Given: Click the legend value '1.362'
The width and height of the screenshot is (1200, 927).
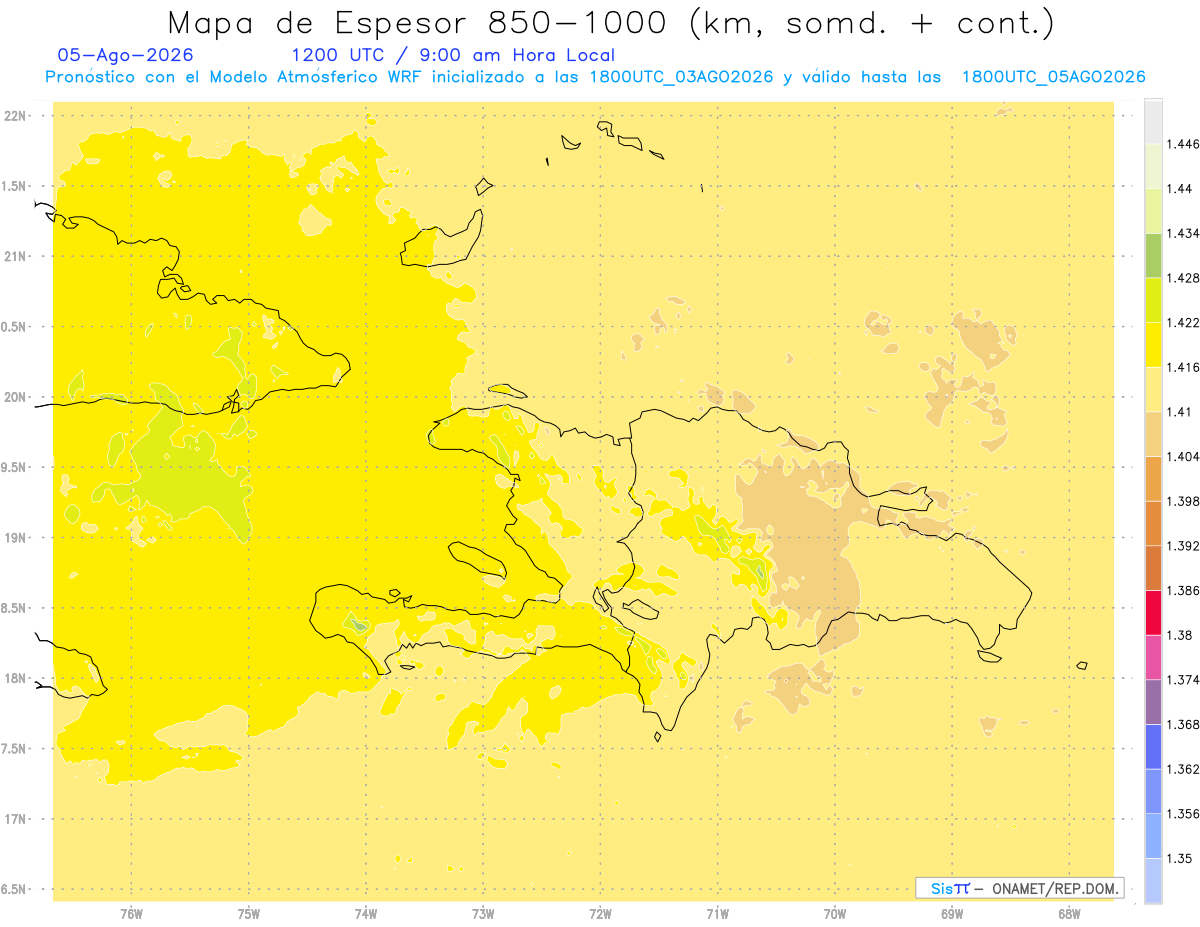Looking at the screenshot, I should tap(1183, 769).
